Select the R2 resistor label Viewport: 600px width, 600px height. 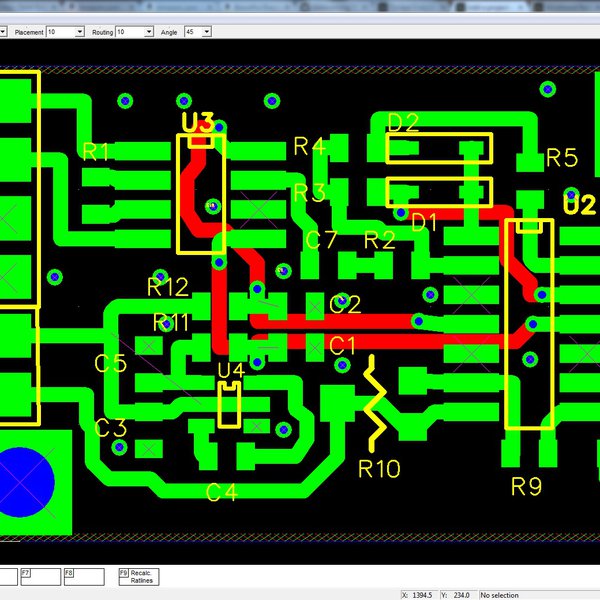379,241
